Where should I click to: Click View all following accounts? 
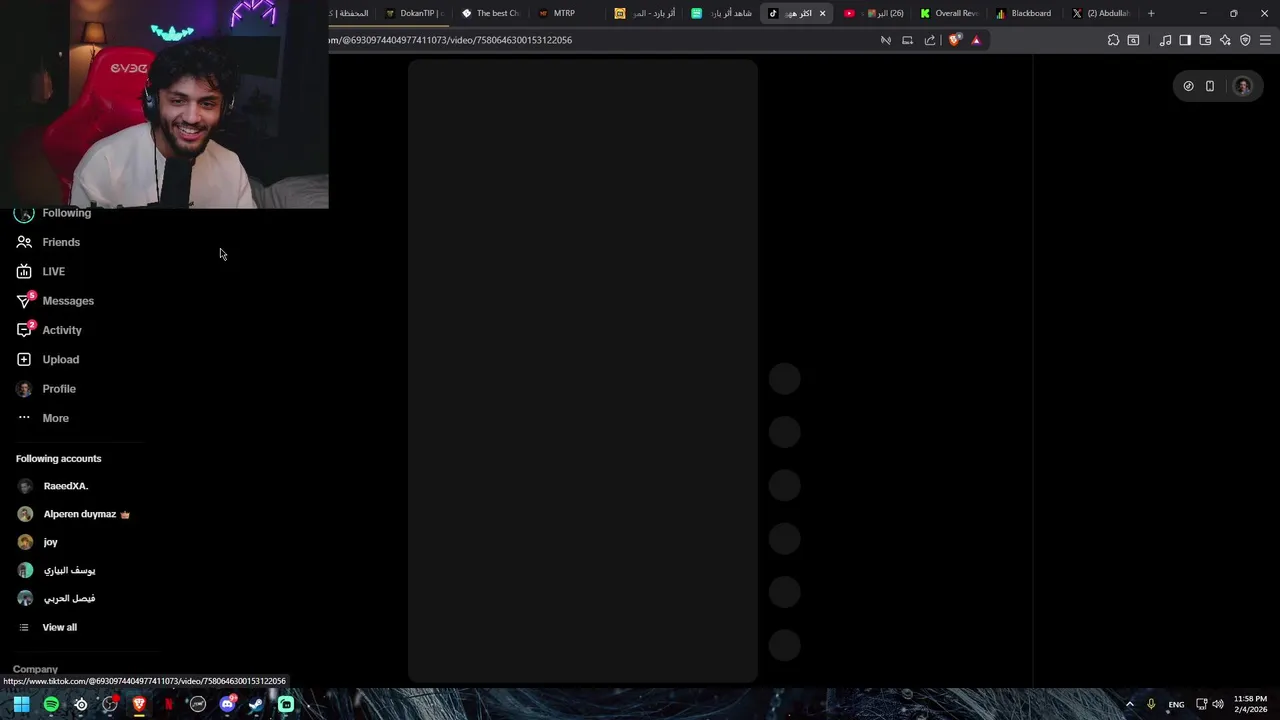(59, 627)
